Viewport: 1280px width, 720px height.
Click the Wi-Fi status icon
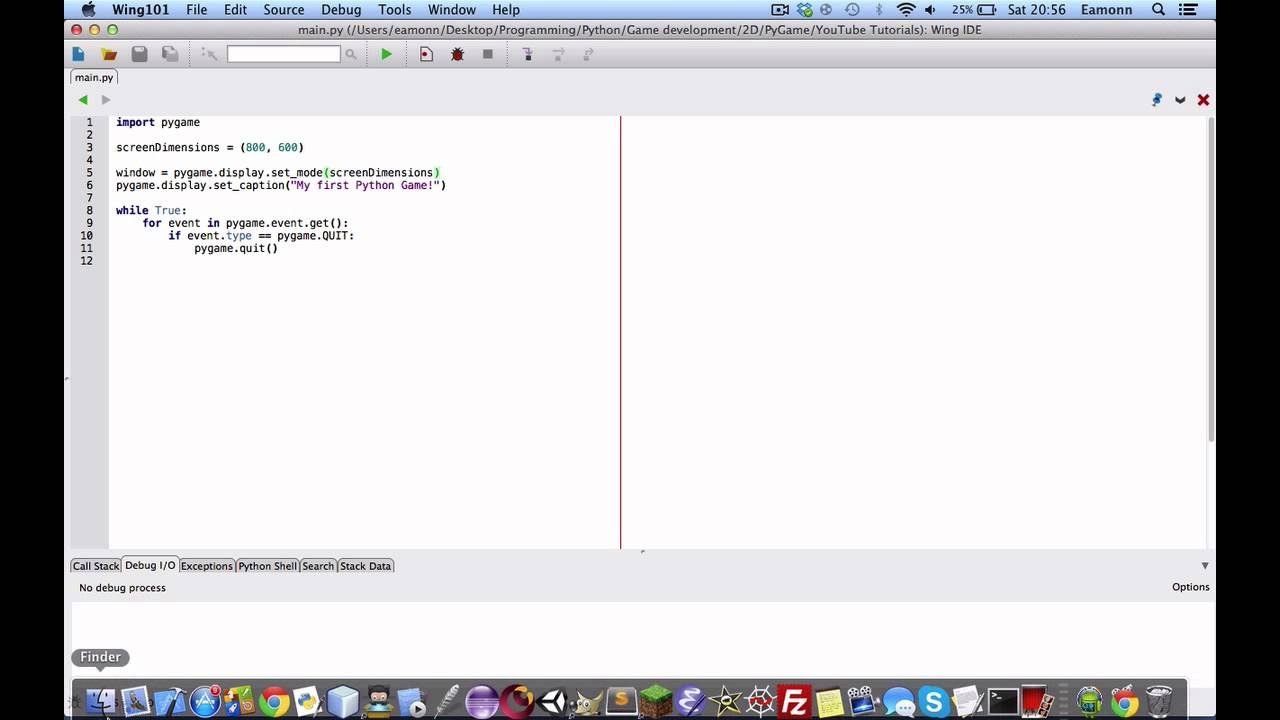pyautogui.click(x=906, y=9)
